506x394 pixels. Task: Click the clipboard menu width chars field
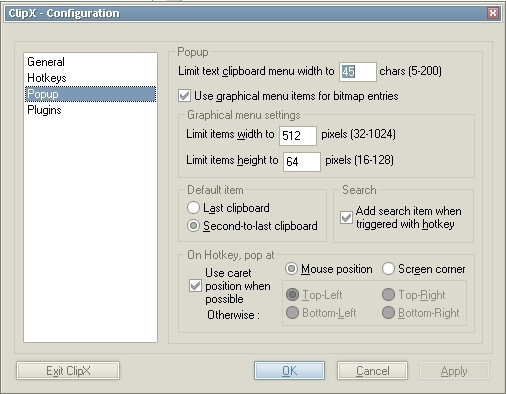tap(358, 71)
